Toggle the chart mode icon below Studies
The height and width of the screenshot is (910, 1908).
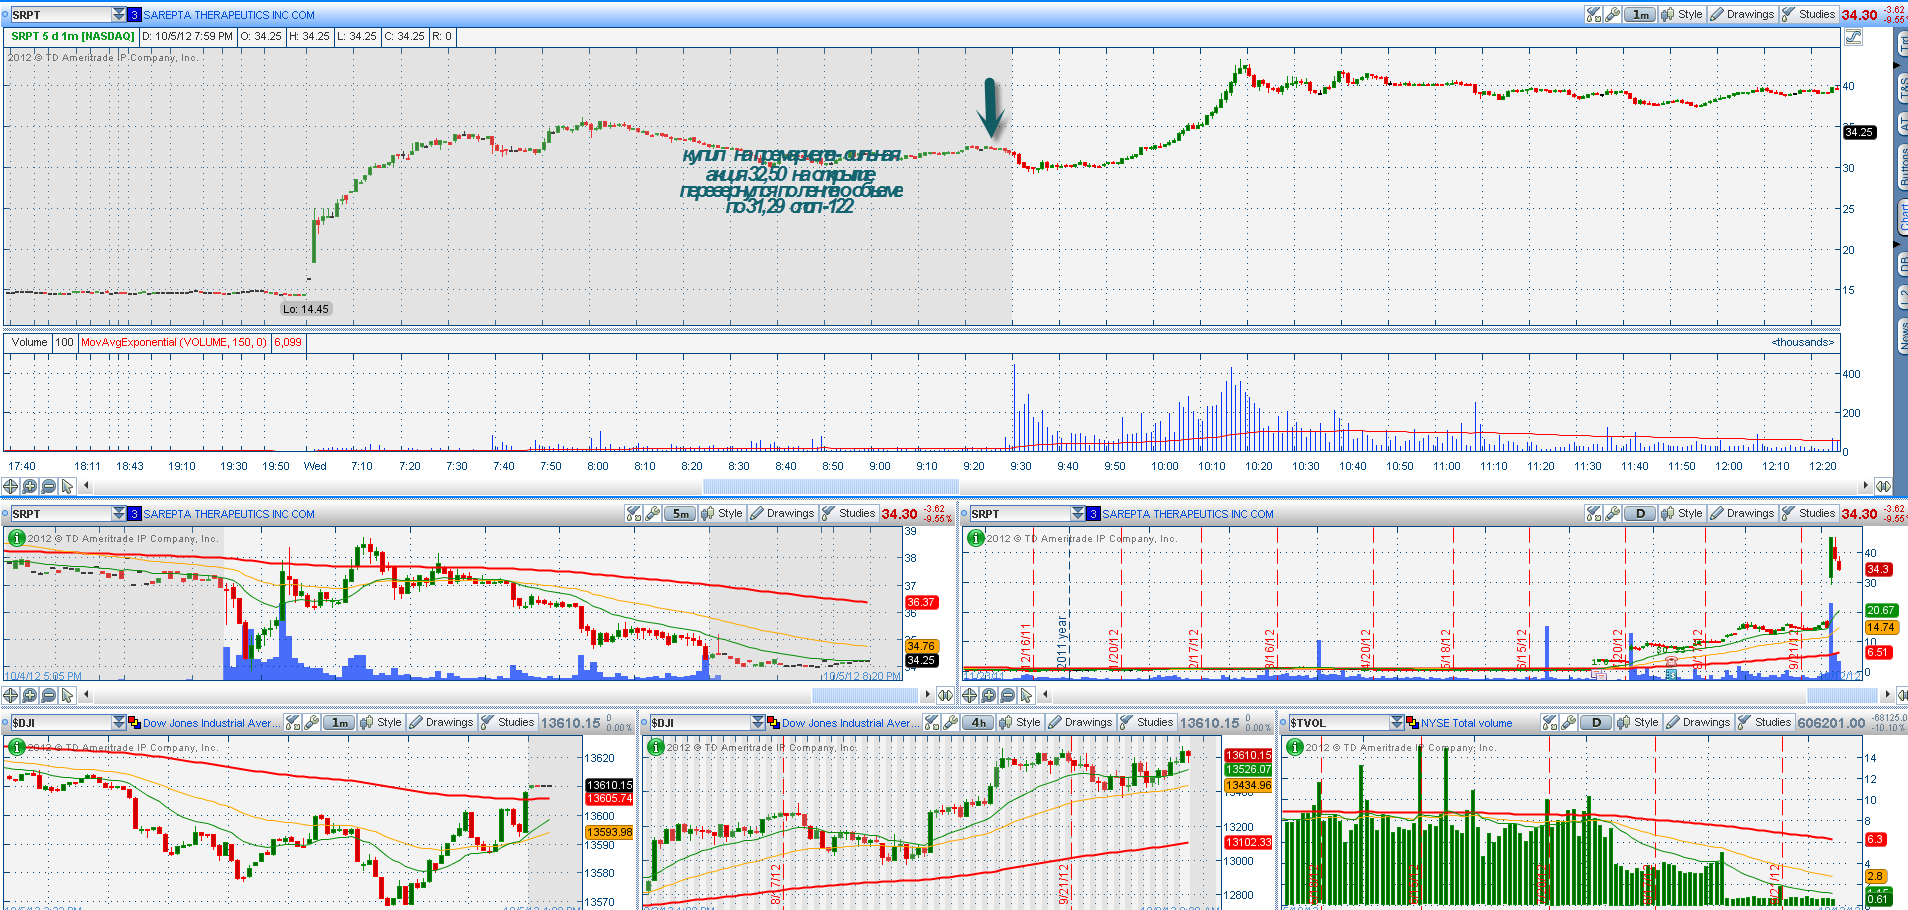click(x=1853, y=36)
